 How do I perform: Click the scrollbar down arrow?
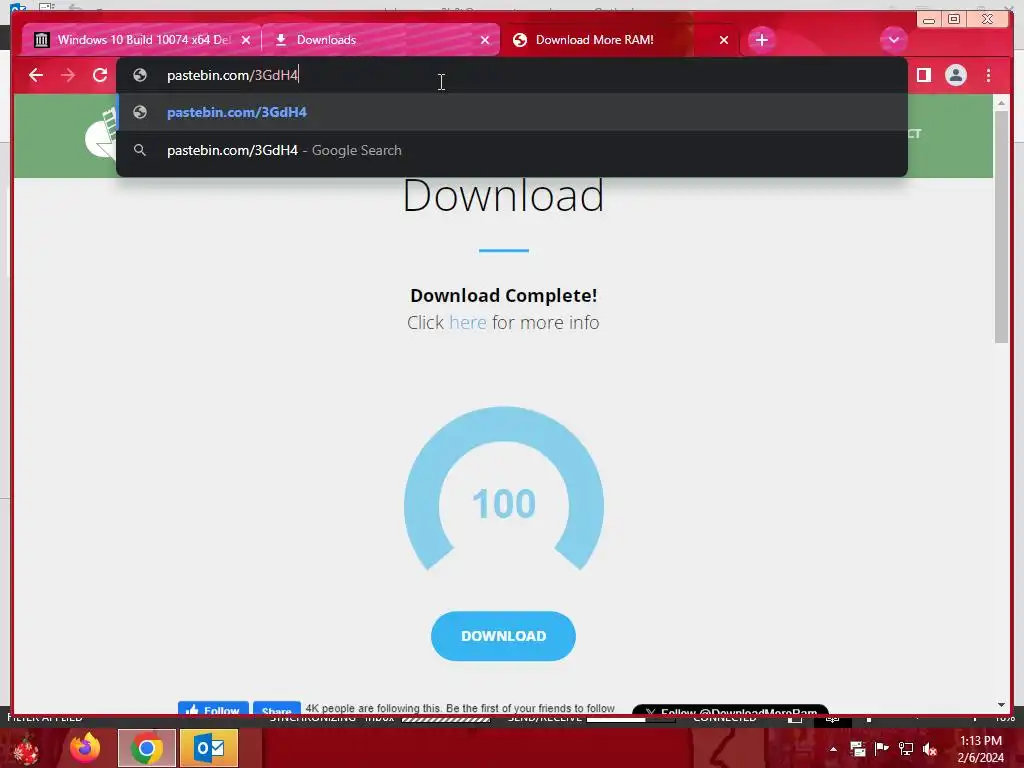tap(1001, 705)
